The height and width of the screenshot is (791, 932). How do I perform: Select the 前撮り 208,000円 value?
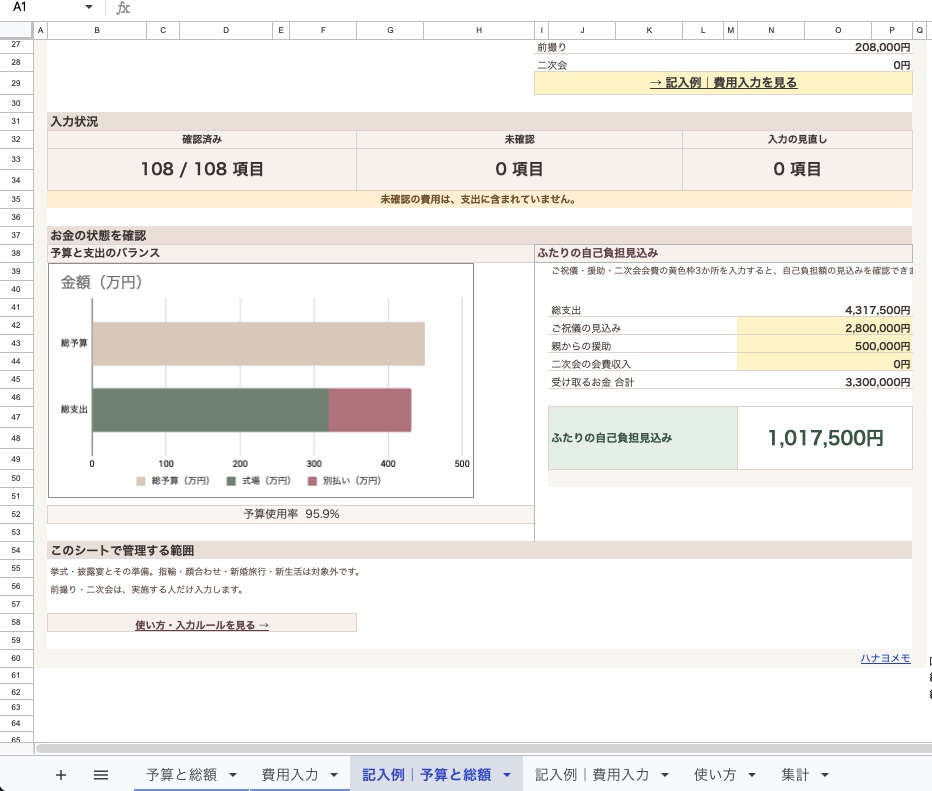click(882, 47)
